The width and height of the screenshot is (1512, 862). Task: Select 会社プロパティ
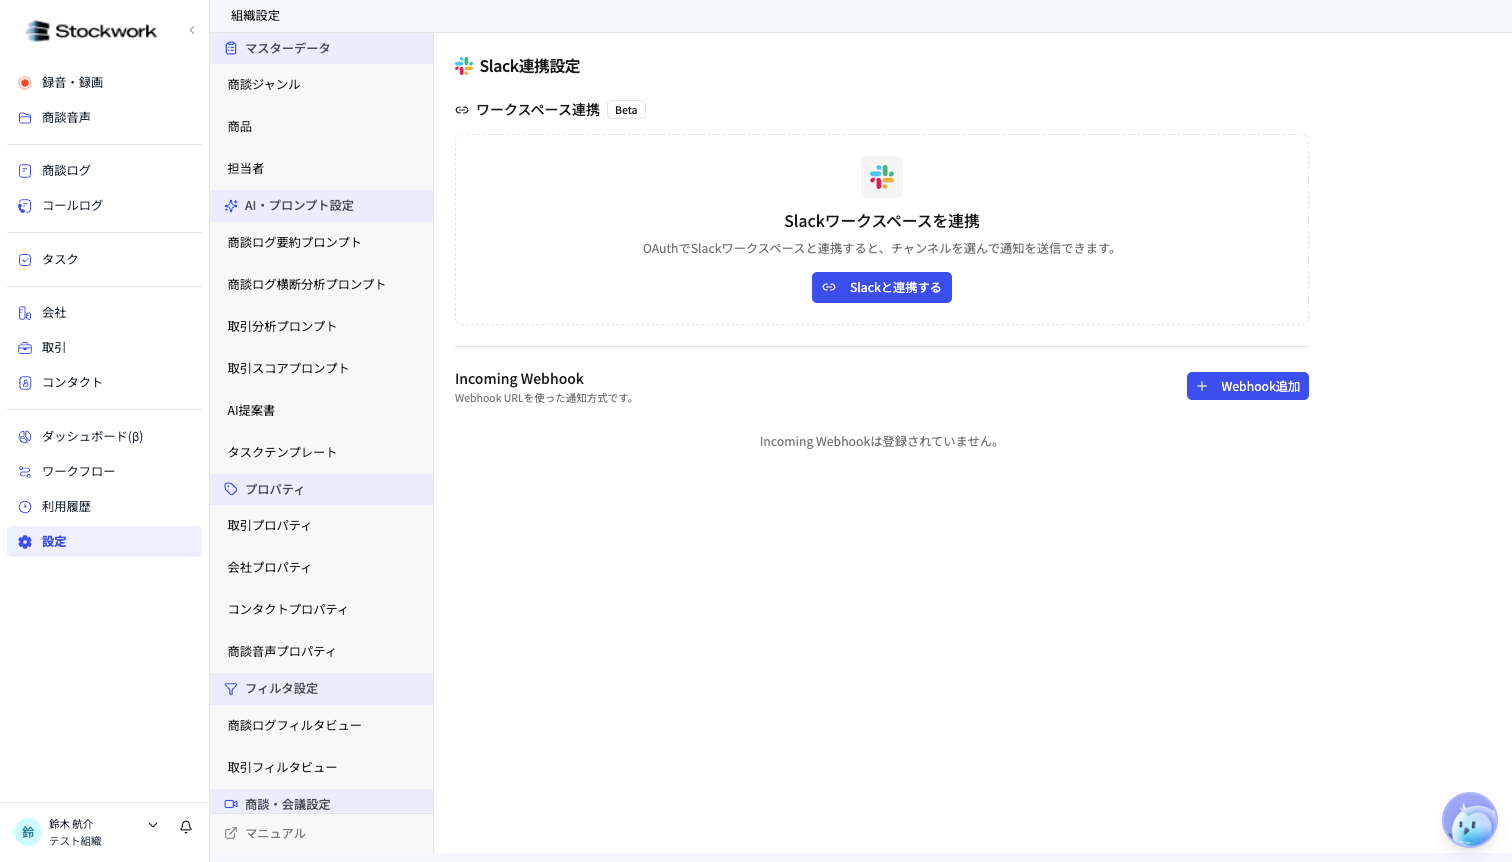[321, 568]
